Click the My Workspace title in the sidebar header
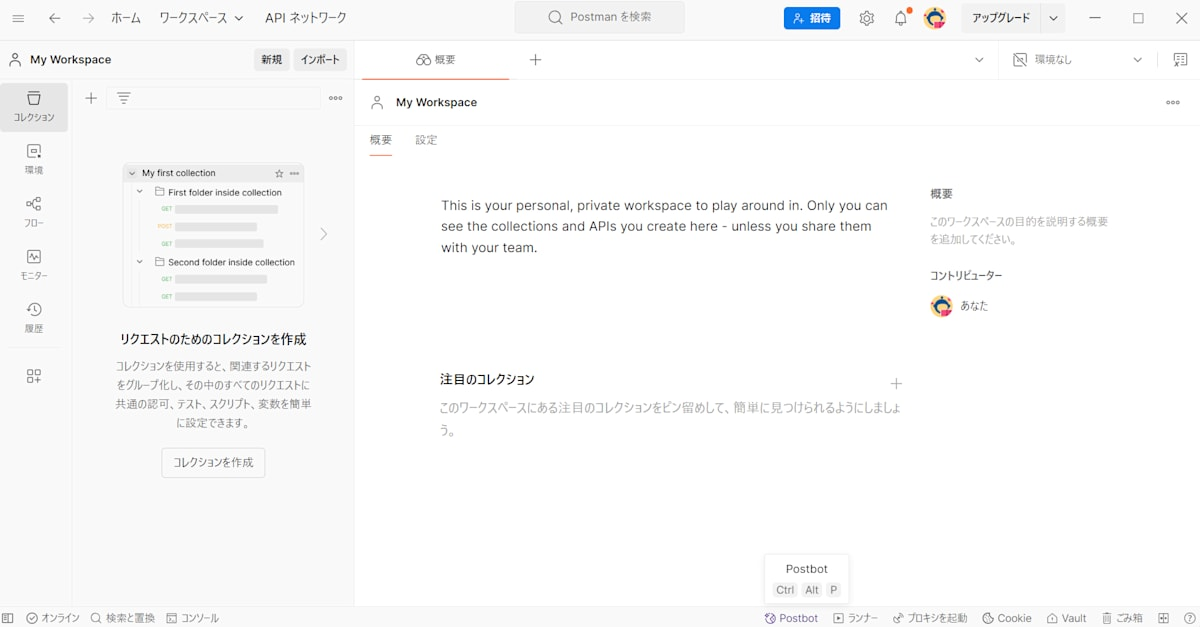 [x=70, y=60]
